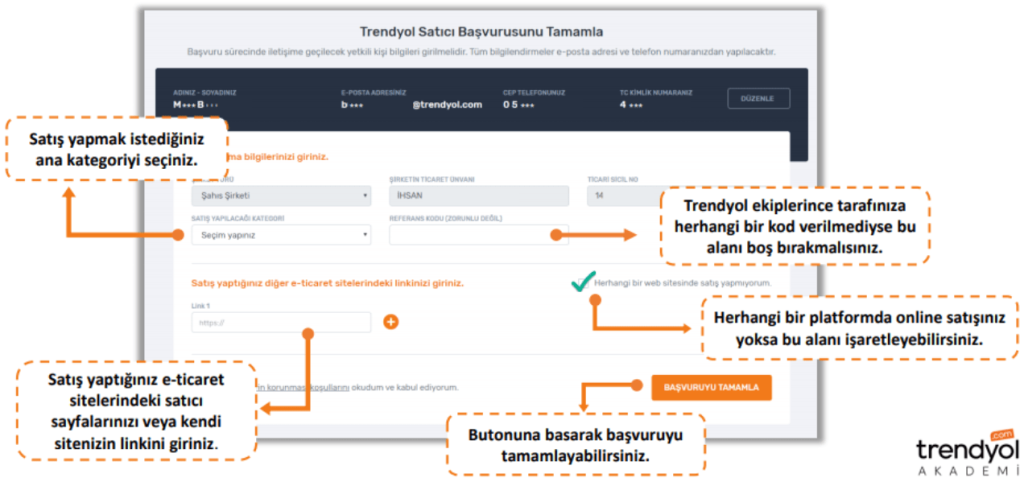Click the Cep Telefonunuz number in header
Screen dimensions: 1024x486
[518, 104]
